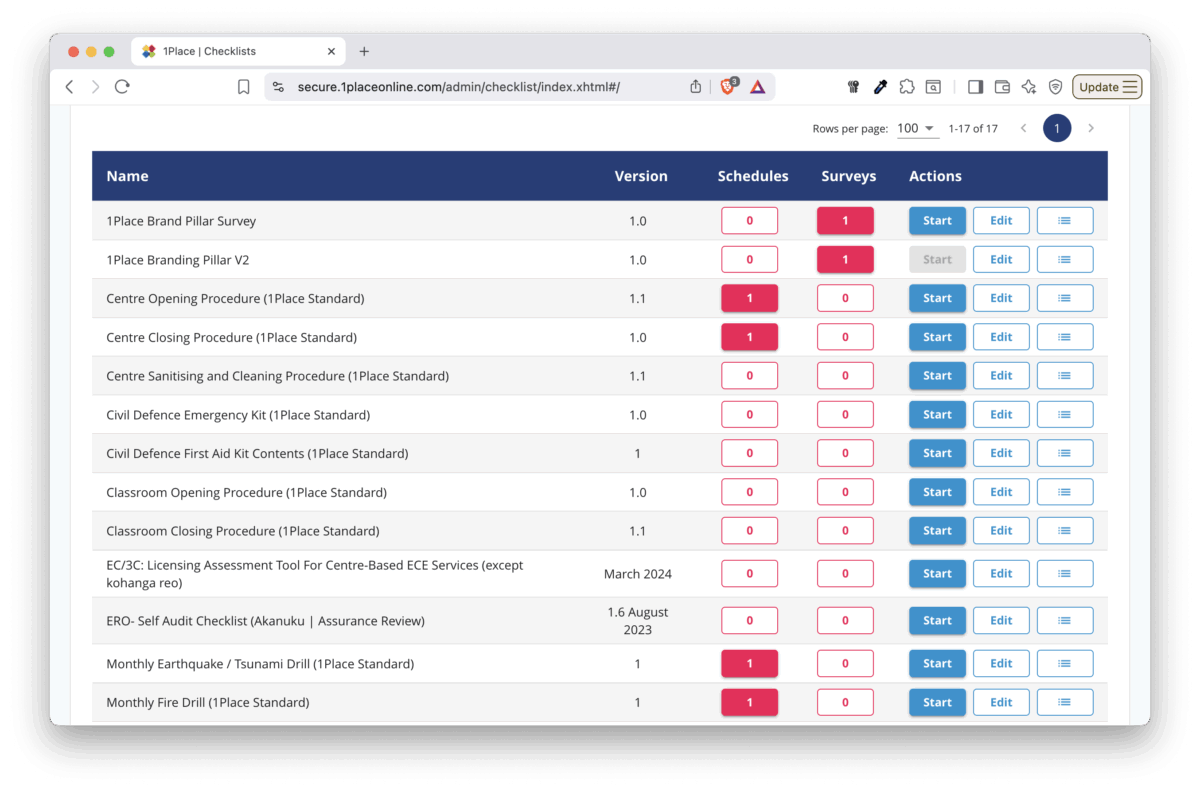Edit the ERO Self Audit Checklist
This screenshot has width=1200, height=791.
[1001, 620]
